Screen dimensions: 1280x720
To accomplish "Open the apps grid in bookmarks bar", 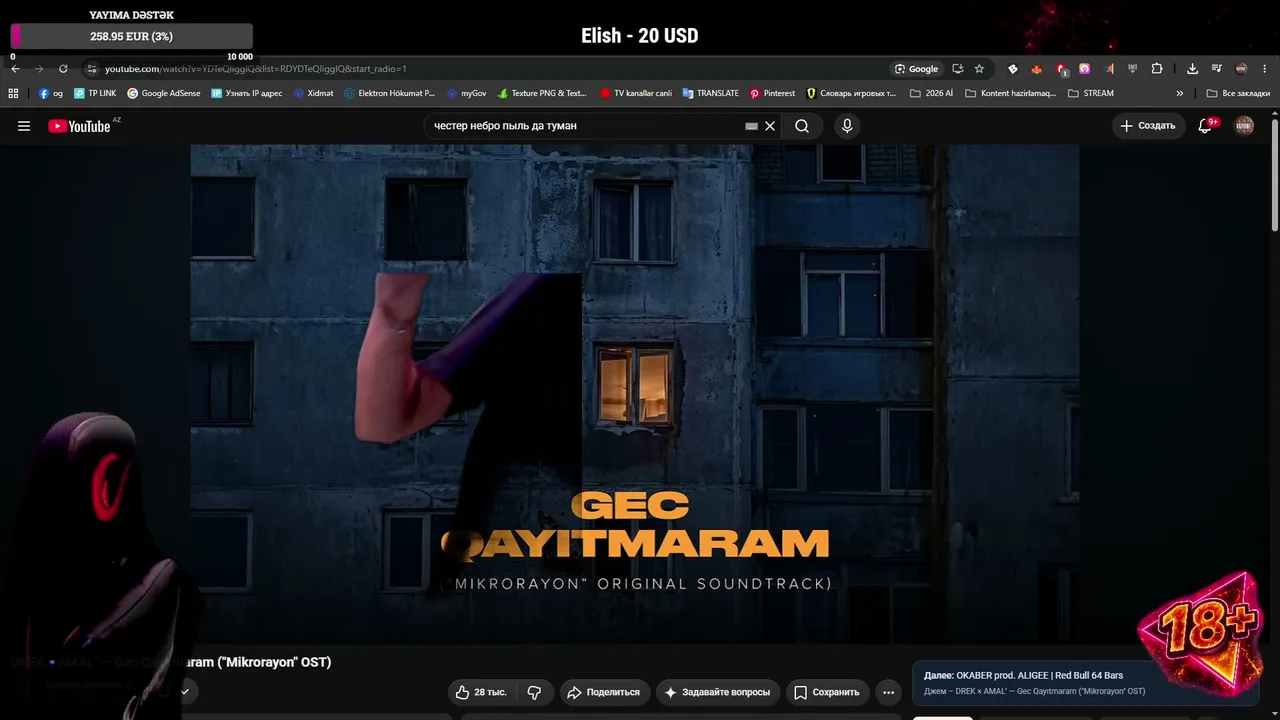I will 13,93.
